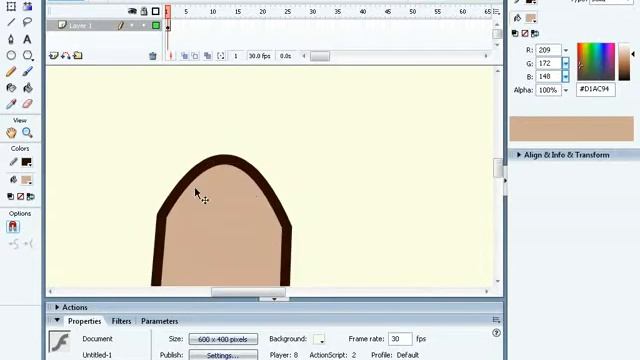Select the Hand tool
The width and height of the screenshot is (640, 360).
(11, 133)
